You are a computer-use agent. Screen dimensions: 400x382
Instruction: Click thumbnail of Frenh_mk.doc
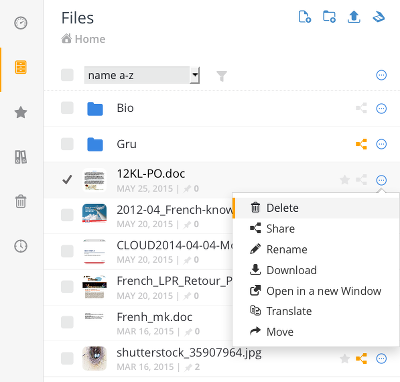pos(94,316)
